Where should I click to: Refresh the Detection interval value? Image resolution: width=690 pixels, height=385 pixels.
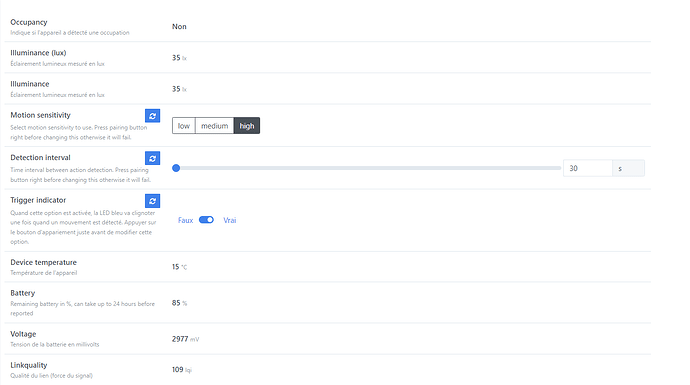pos(152,158)
